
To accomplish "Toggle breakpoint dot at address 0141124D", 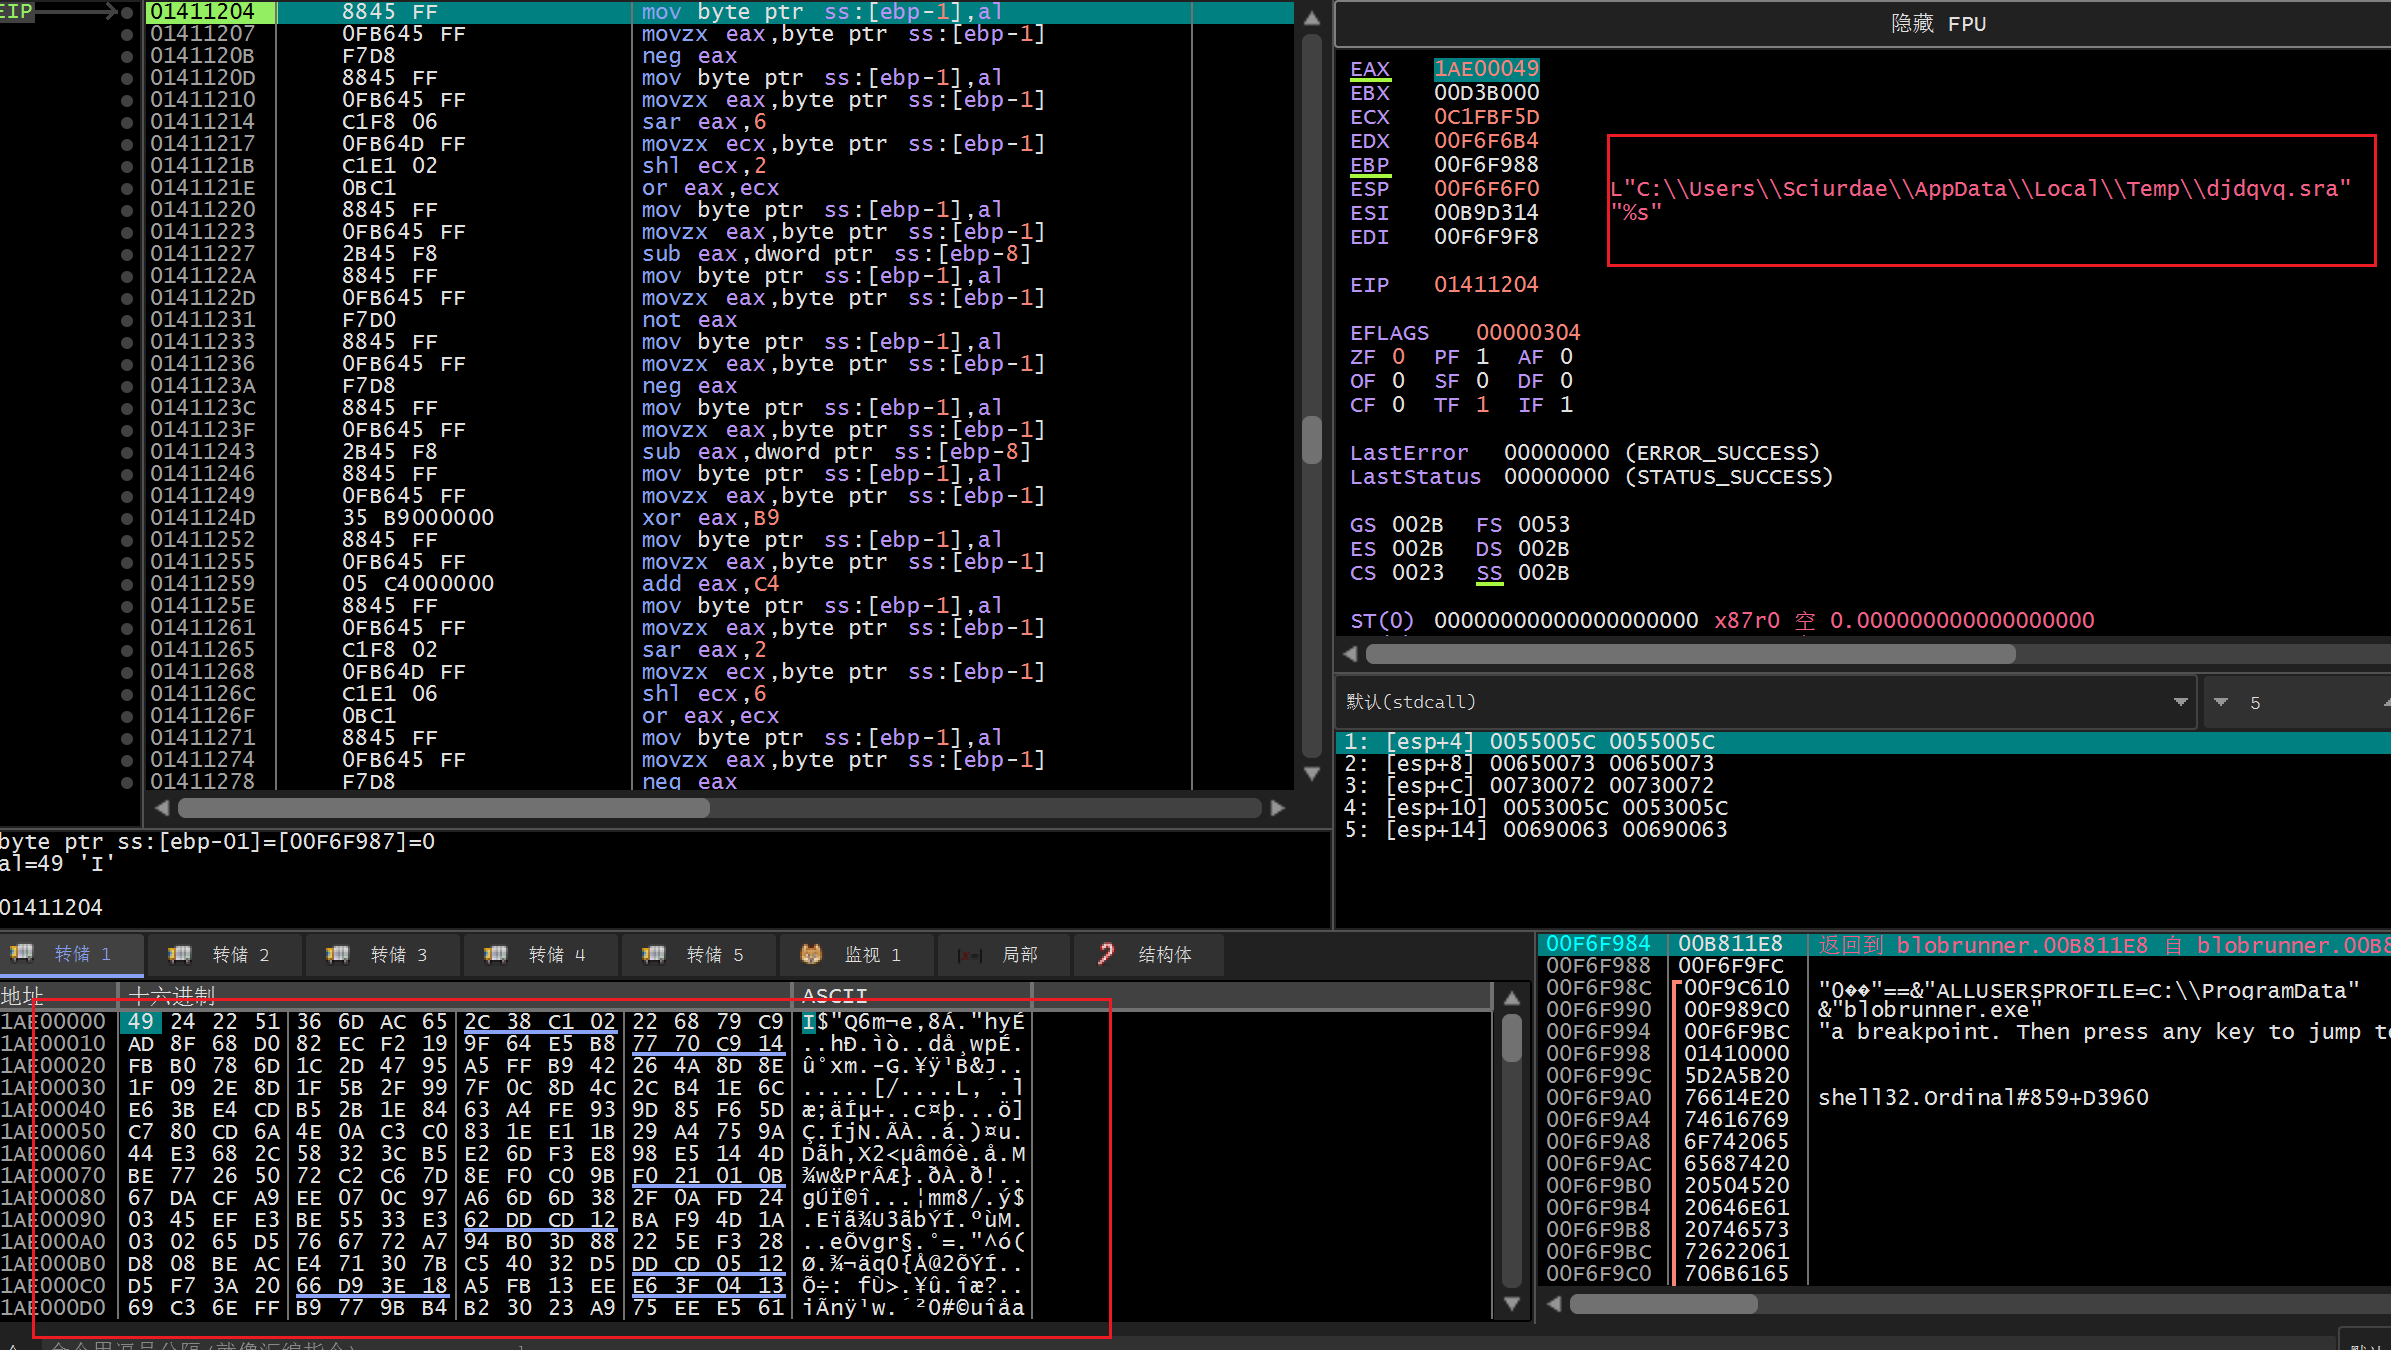I will click(x=127, y=518).
